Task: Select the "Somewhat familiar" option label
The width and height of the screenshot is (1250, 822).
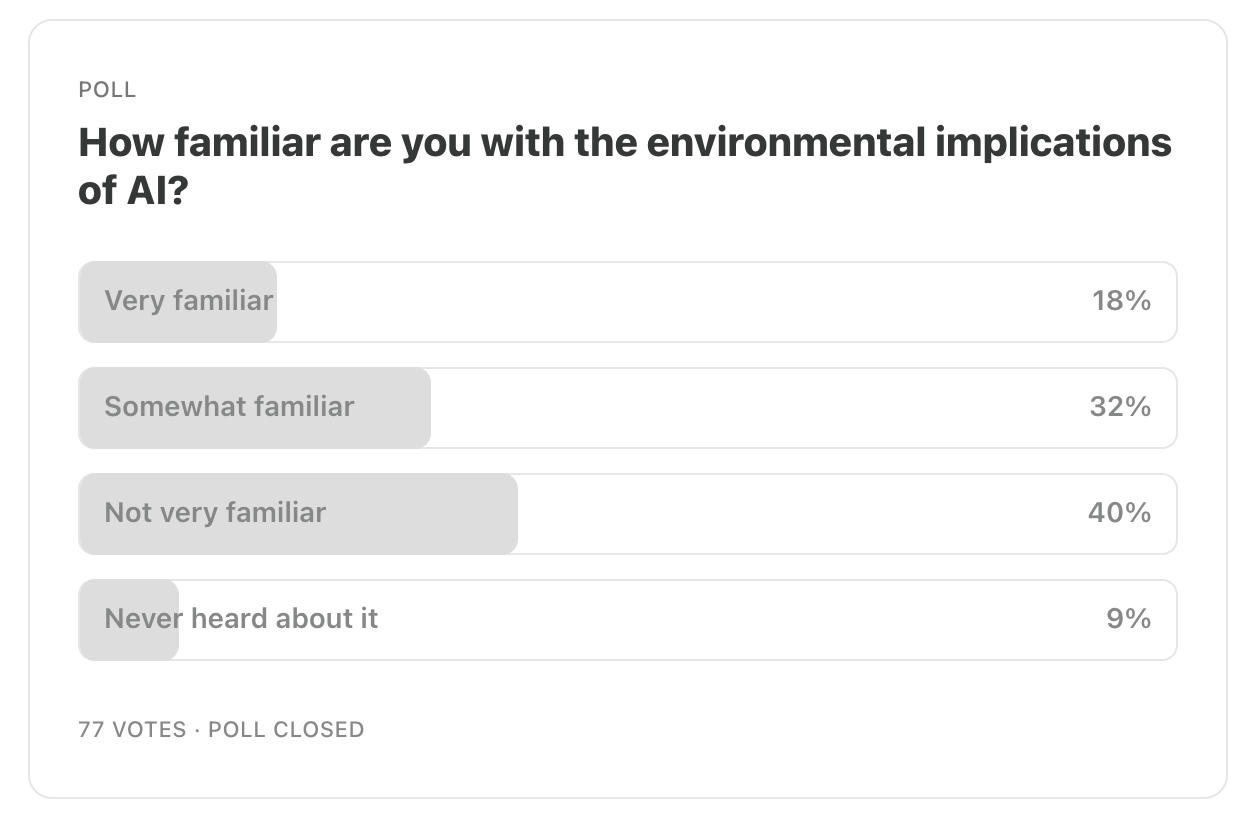Action: 229,407
